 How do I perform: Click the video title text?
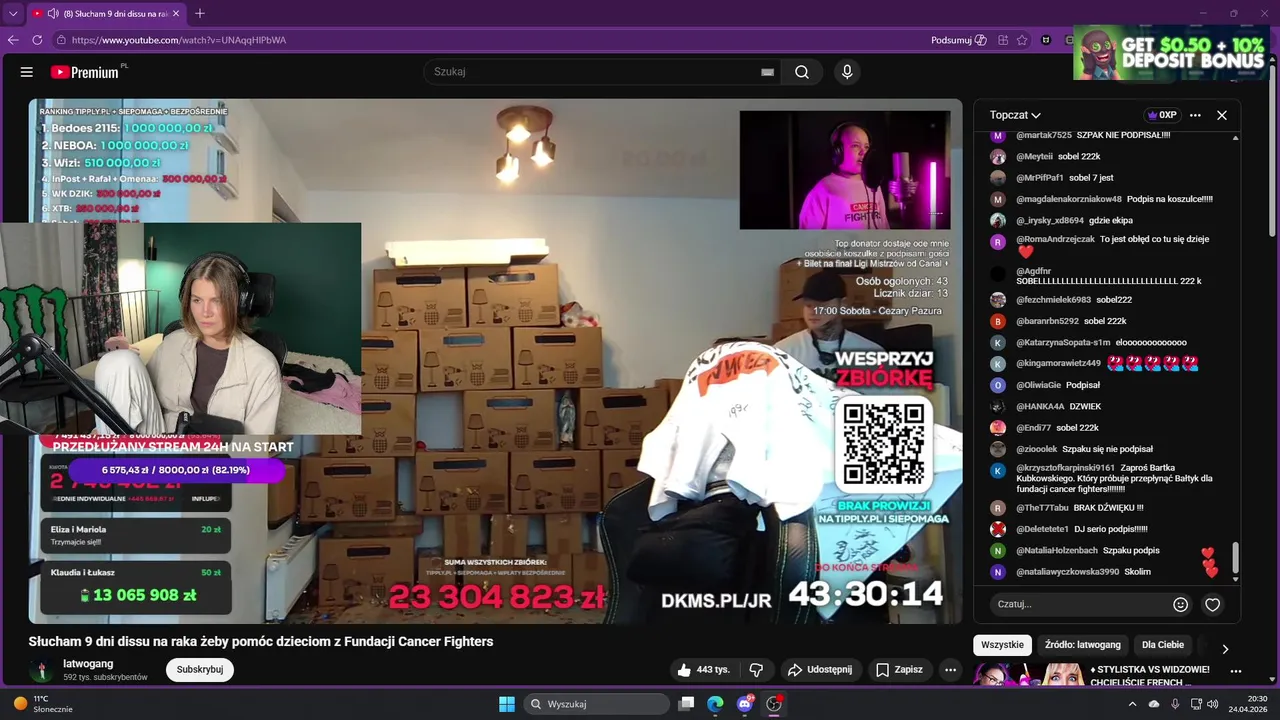(x=261, y=642)
